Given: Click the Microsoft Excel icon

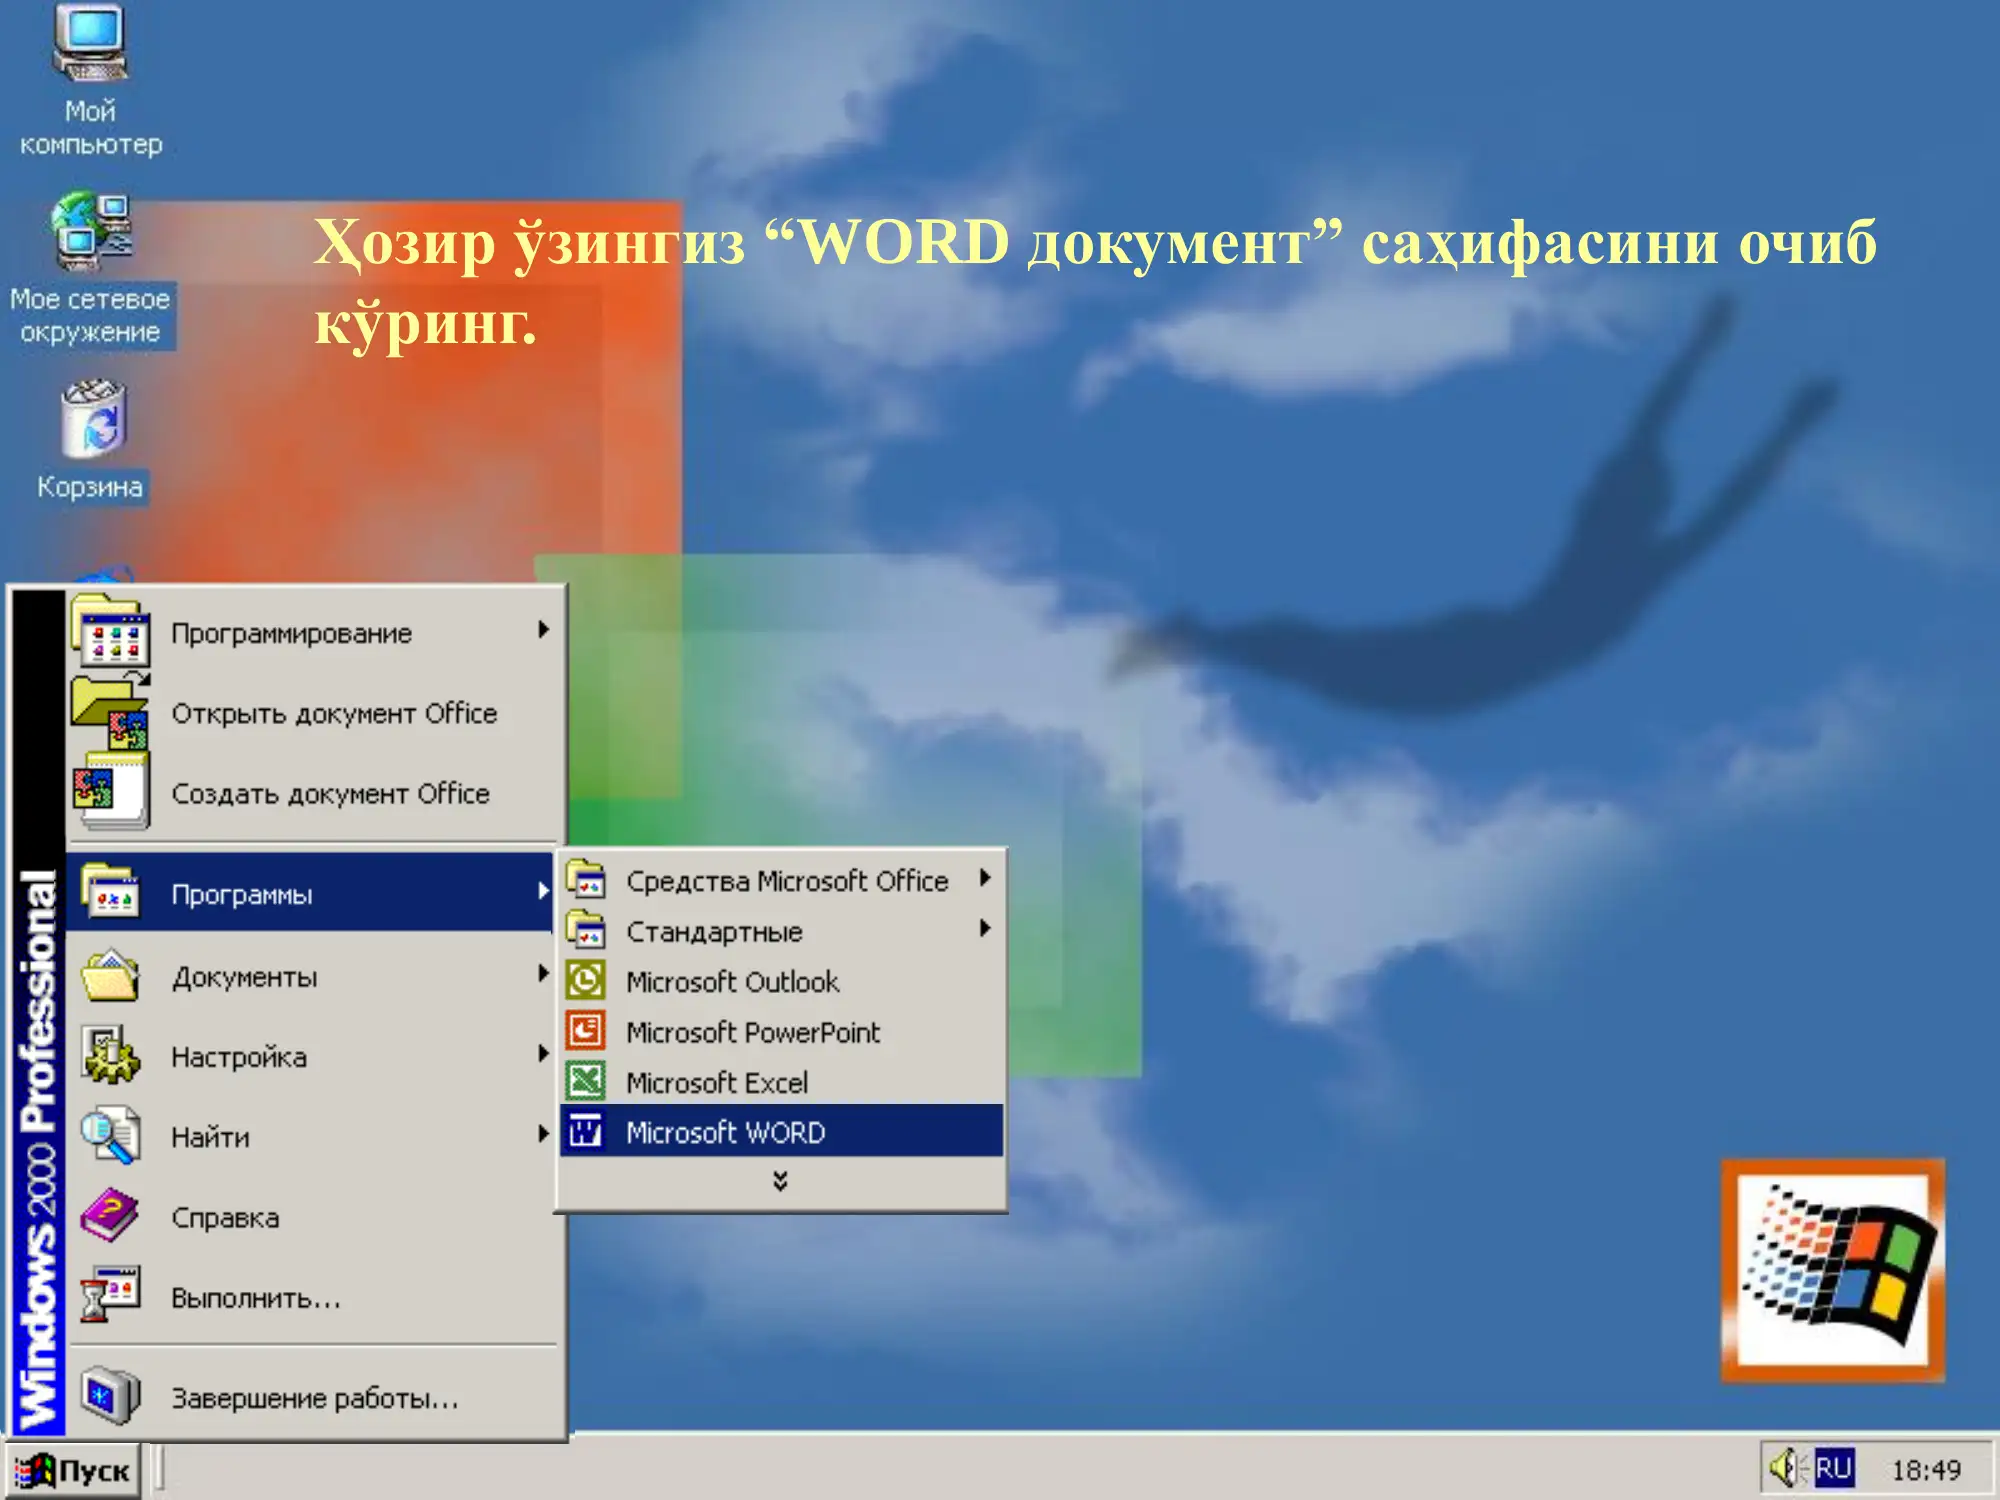Looking at the screenshot, I should [x=586, y=1081].
